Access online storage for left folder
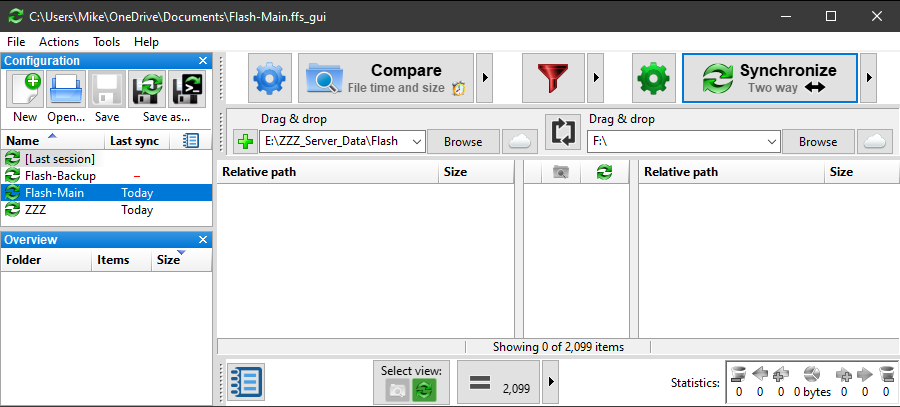This screenshot has height=407, width=900. click(520, 142)
